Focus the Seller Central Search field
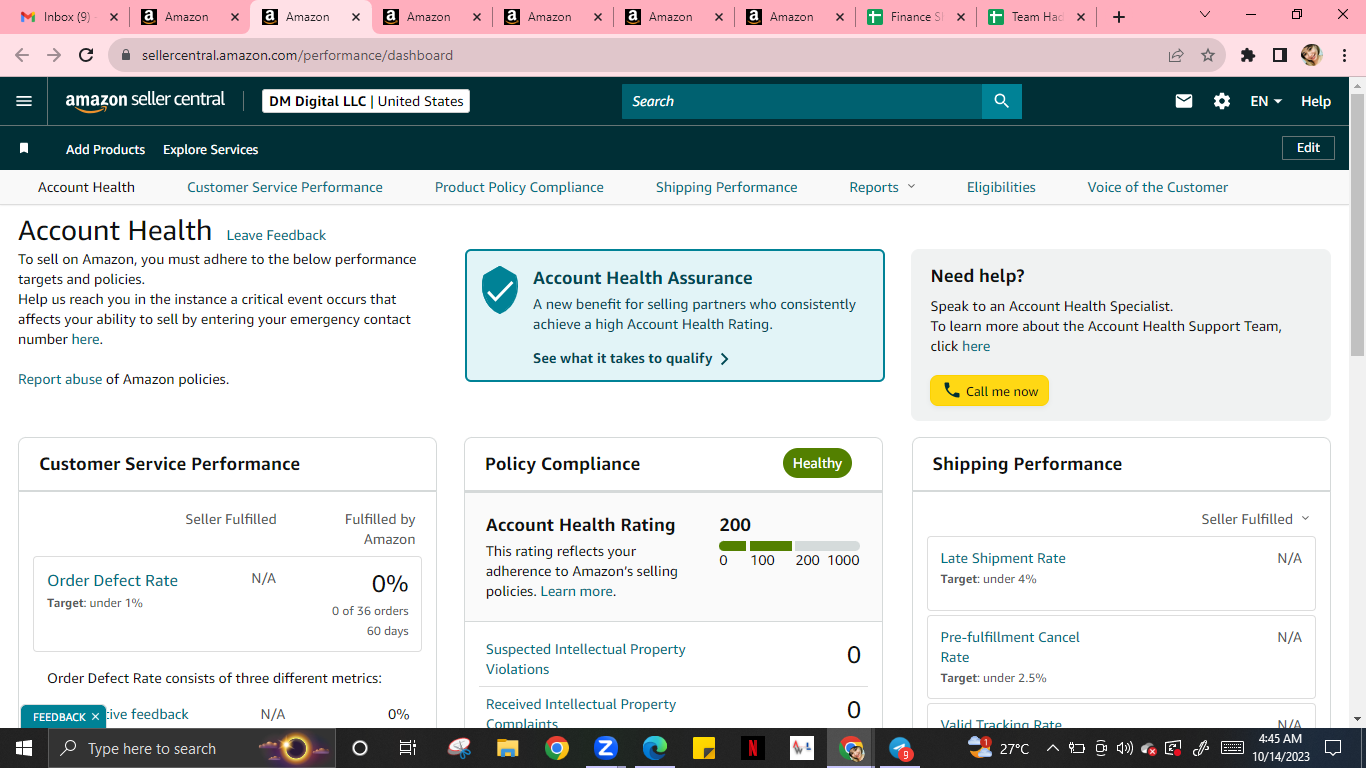 (802, 101)
